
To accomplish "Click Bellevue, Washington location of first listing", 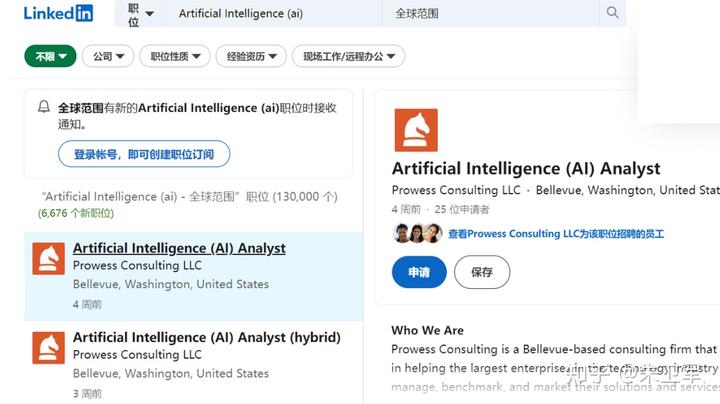I will [171, 284].
